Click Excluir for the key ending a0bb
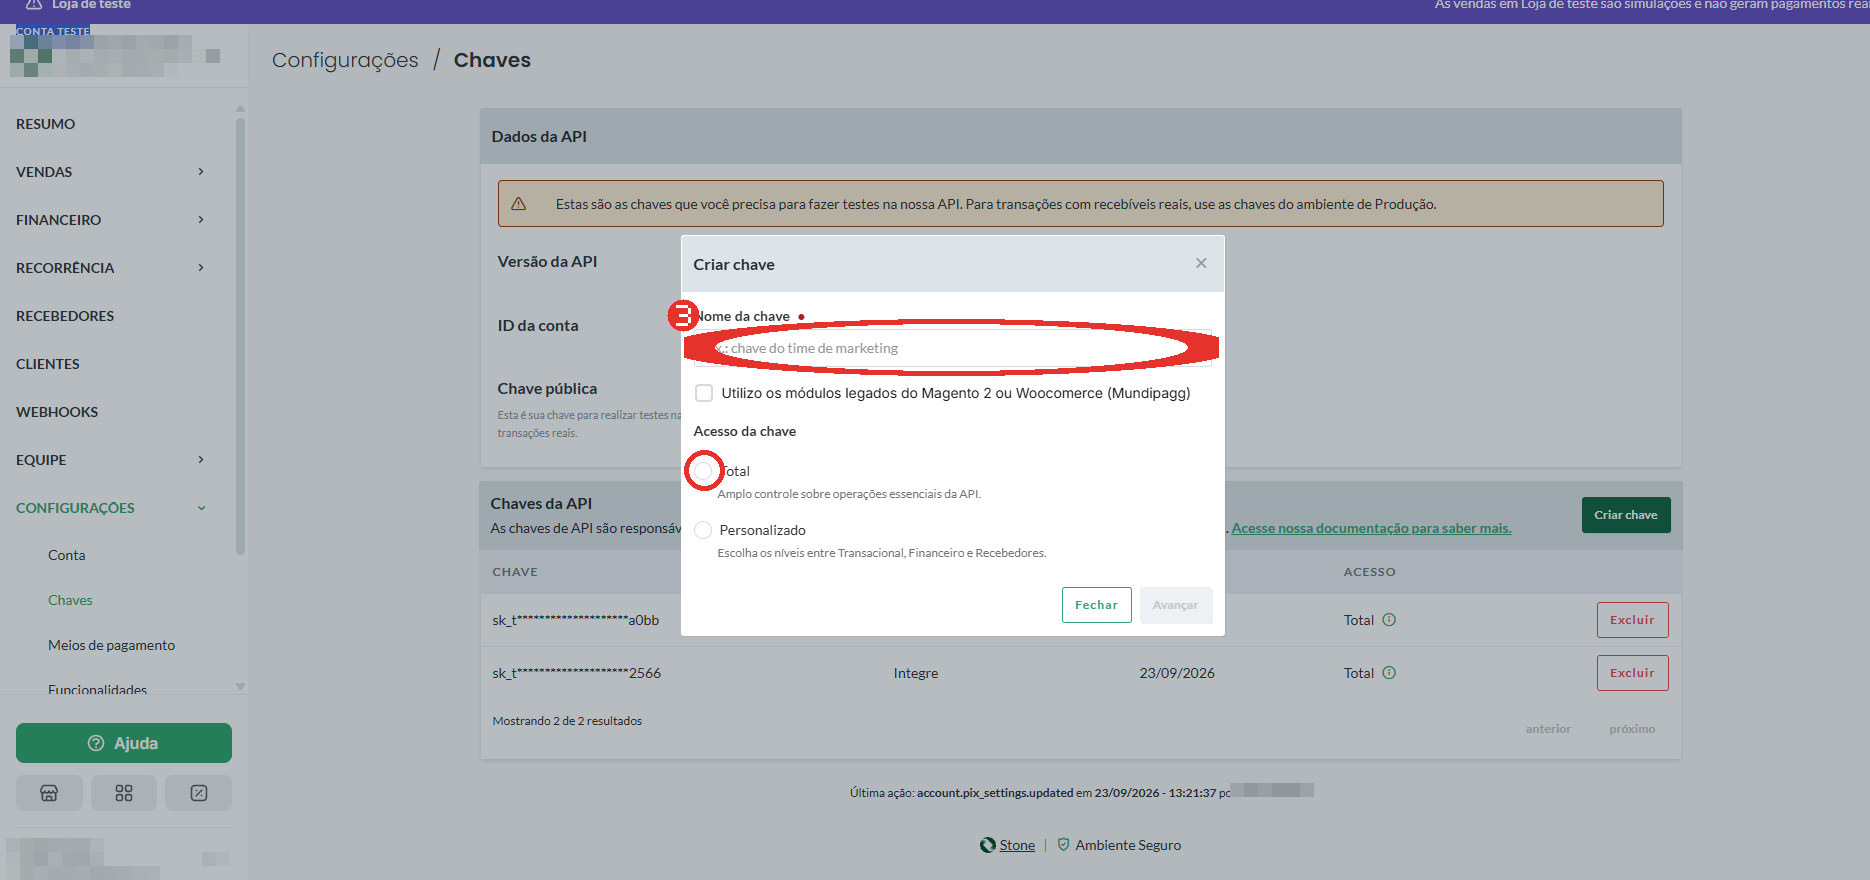Viewport: 1870px width, 880px height. 1632,620
